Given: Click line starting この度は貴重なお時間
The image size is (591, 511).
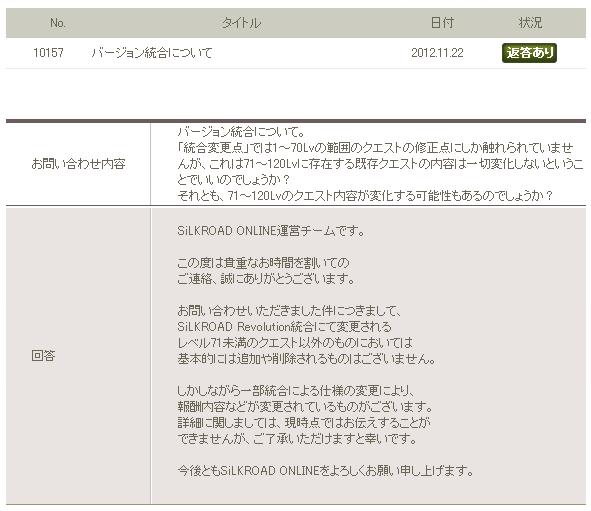Looking at the screenshot, I should click(x=263, y=263).
